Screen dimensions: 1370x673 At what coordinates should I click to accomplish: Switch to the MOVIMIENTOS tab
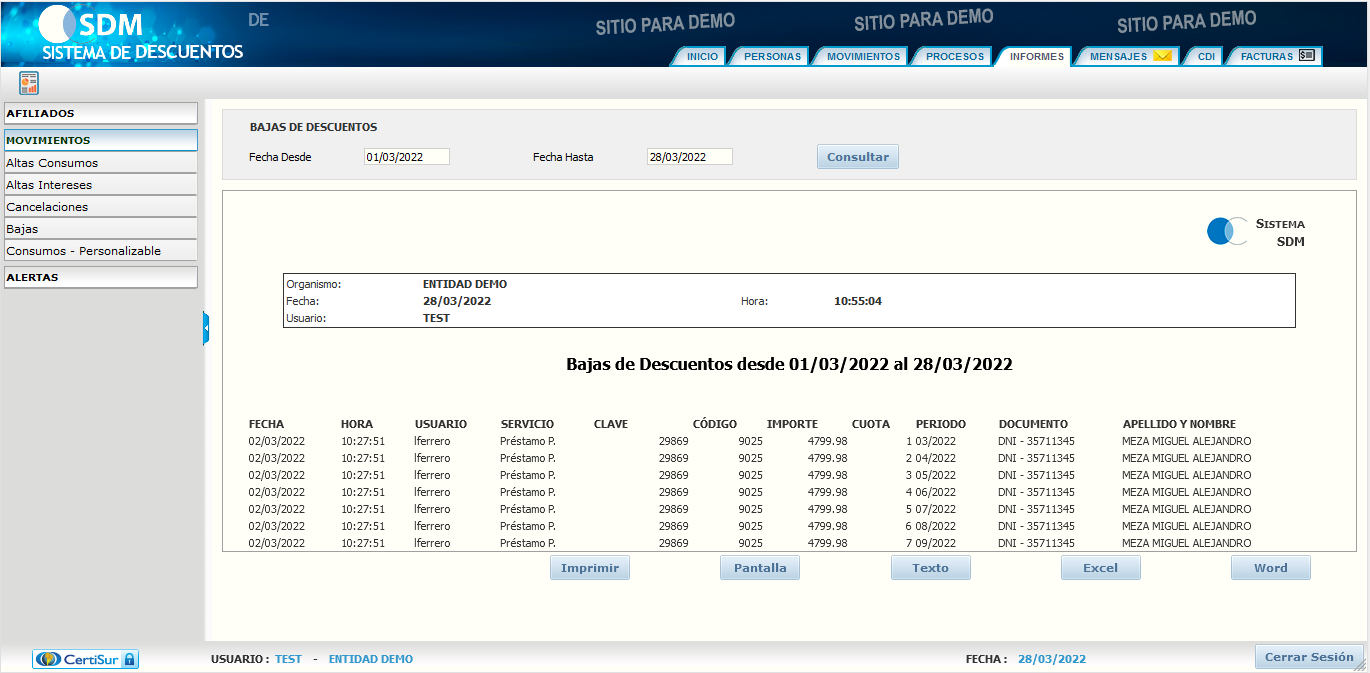(x=863, y=57)
